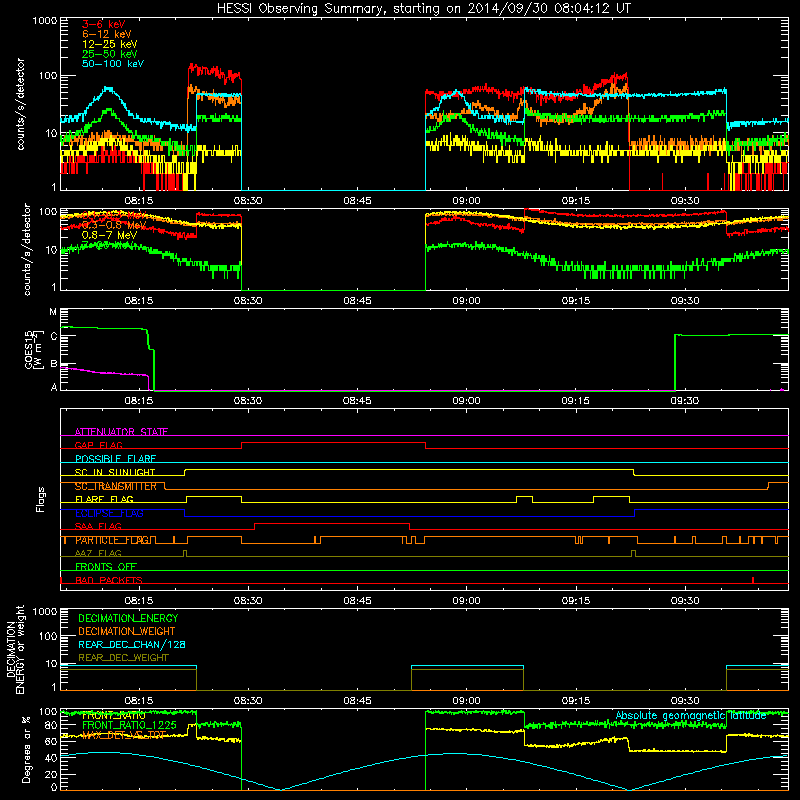
Task: Click the 80 tick label of bottom panel
Action: tap(51, 726)
